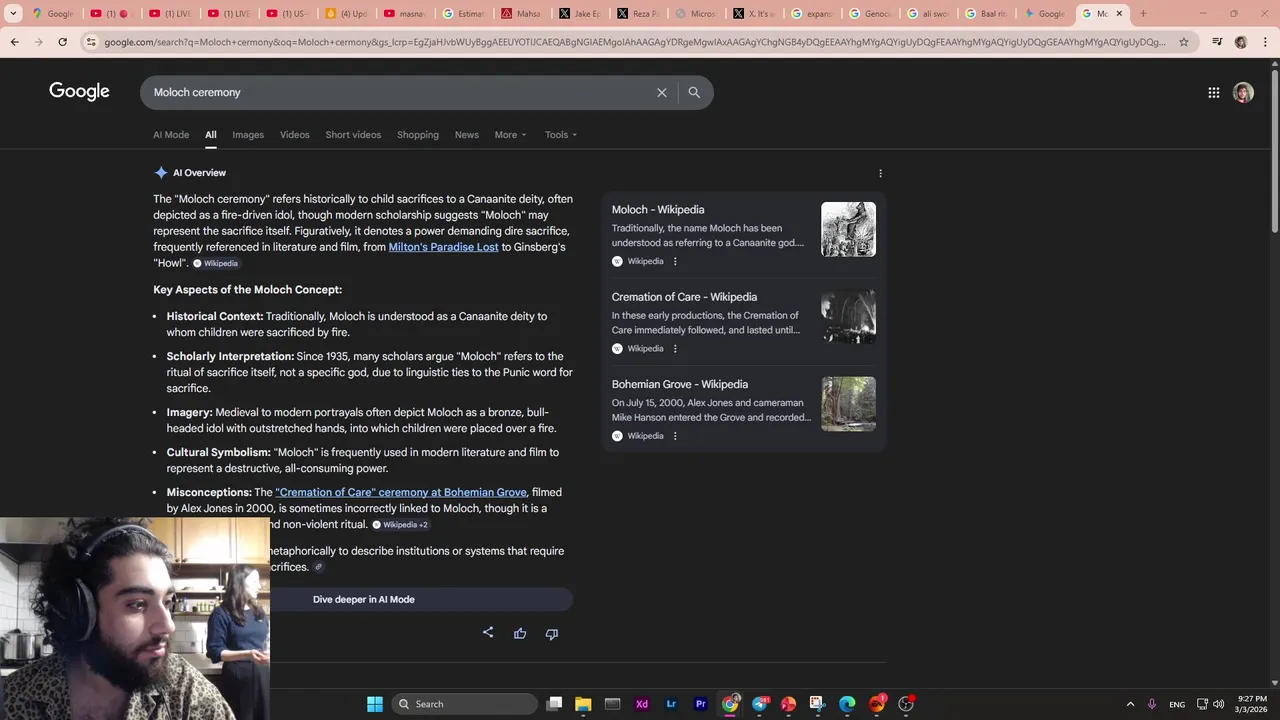1280x720 pixels.
Task: Click Dive deeper in AI Mode button
Action: point(364,599)
